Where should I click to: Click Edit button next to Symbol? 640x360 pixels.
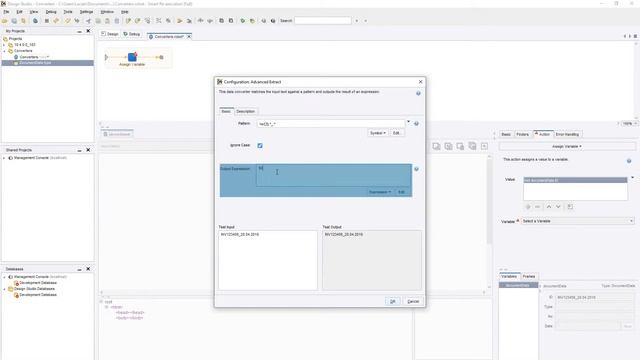tap(396, 133)
